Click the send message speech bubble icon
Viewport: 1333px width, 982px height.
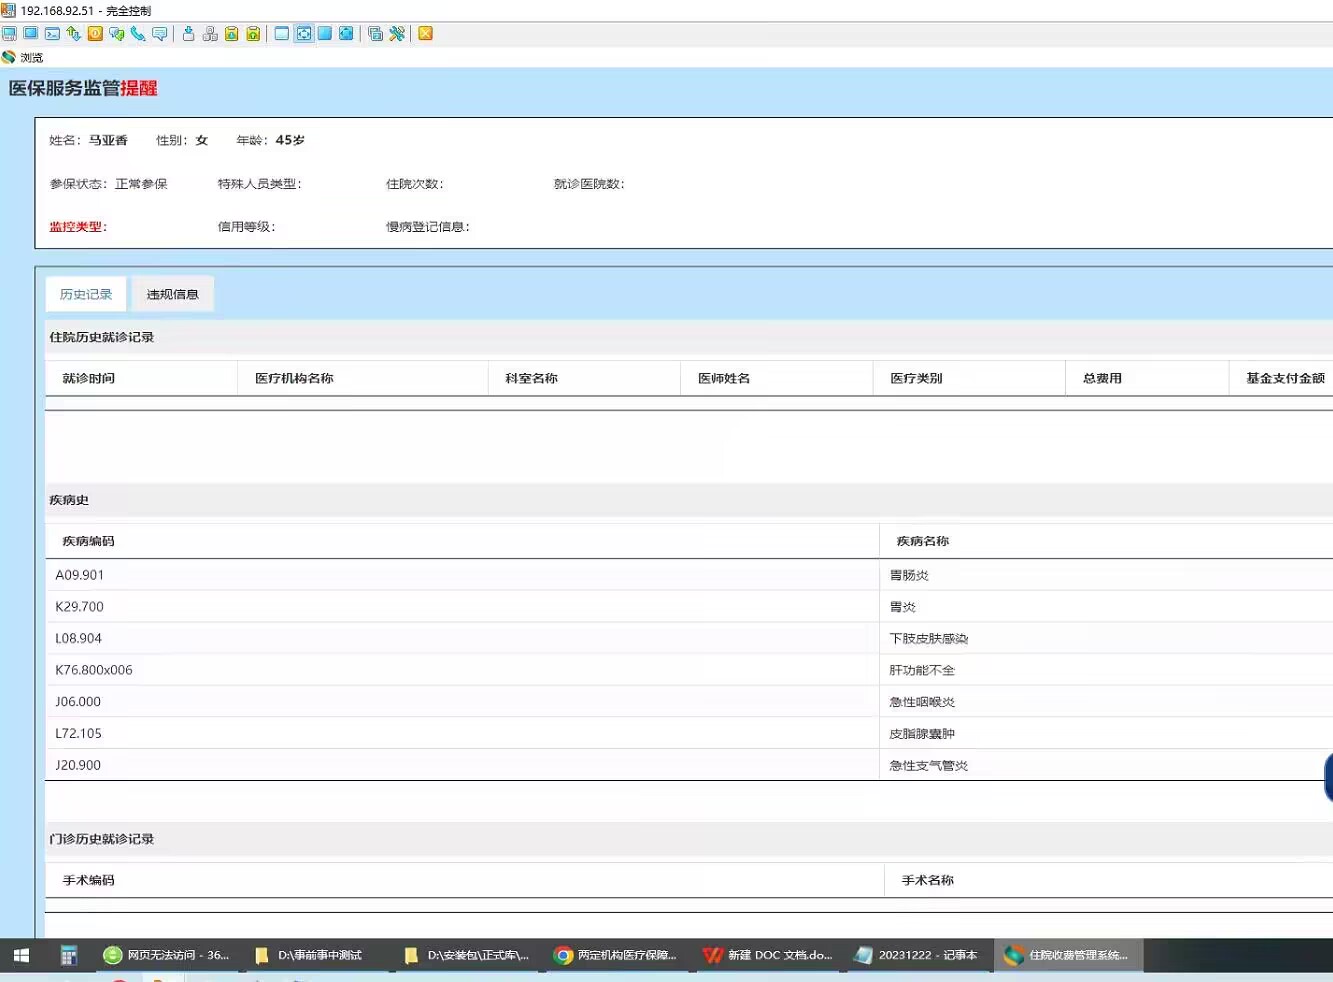click(x=160, y=34)
